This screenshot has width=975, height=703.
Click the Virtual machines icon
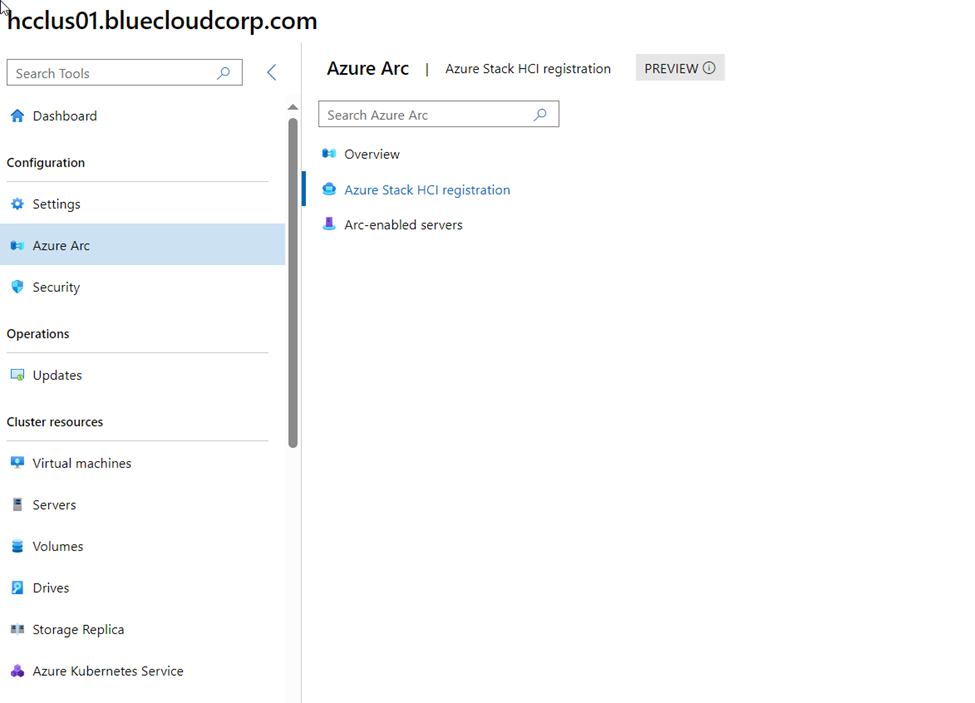point(17,462)
